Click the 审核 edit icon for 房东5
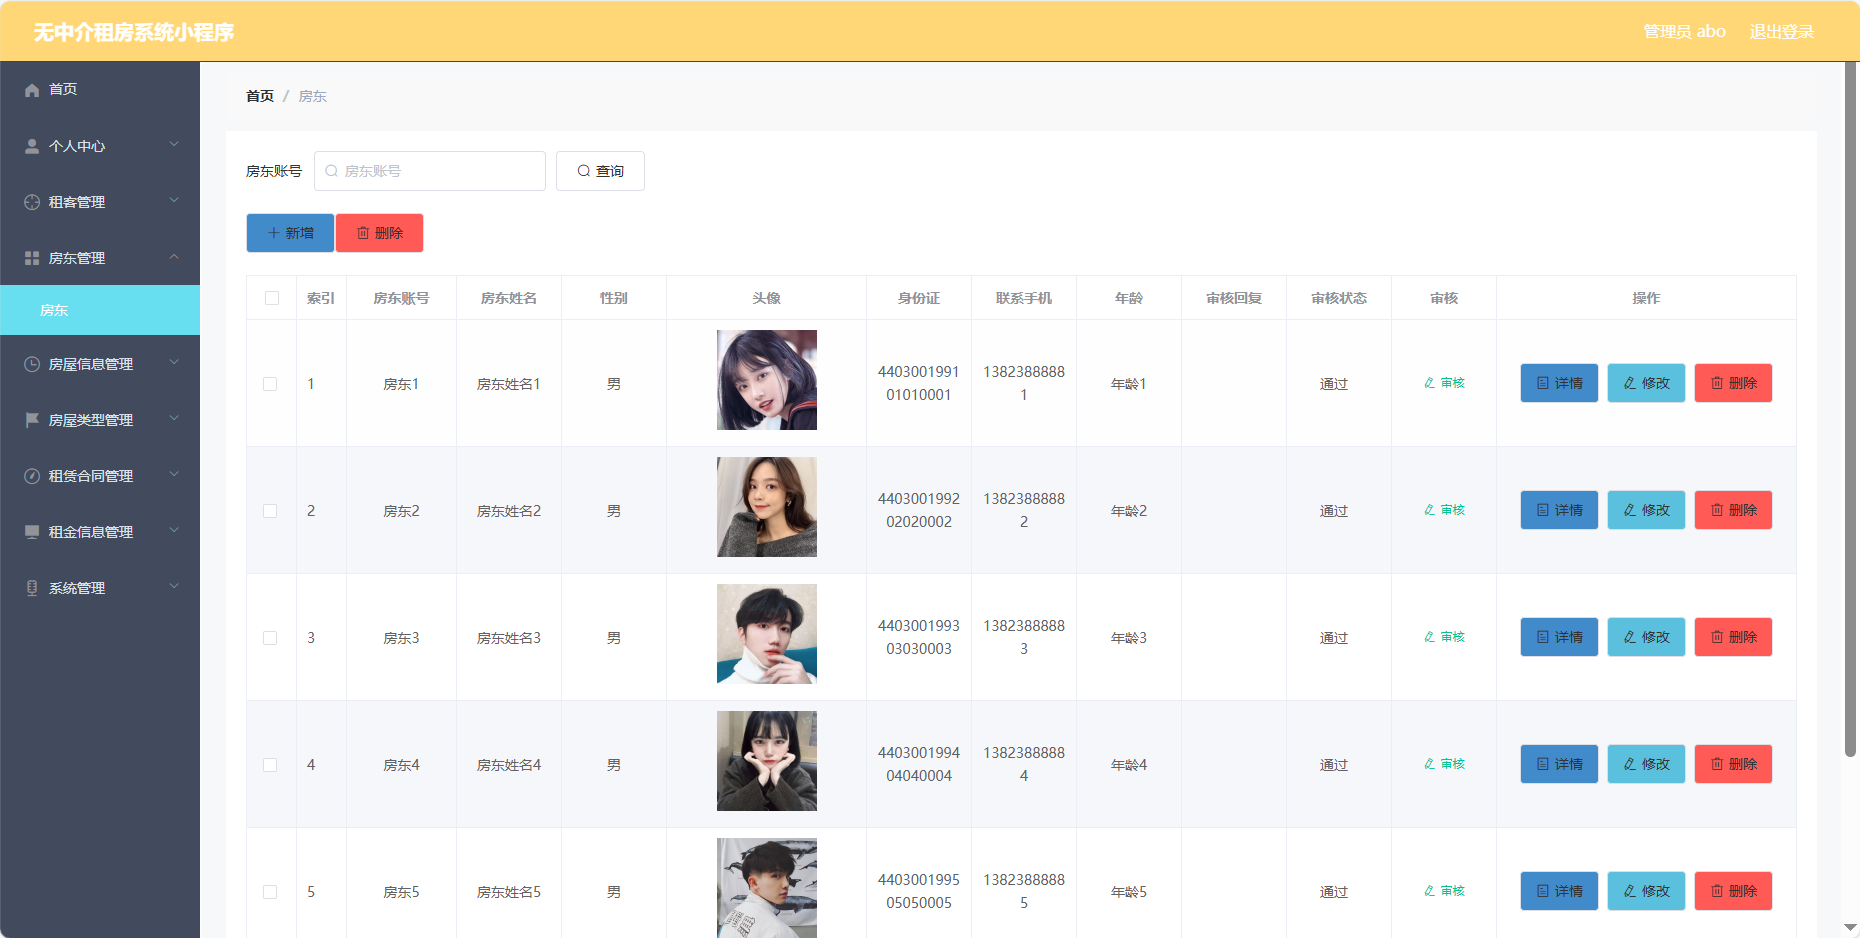1860x938 pixels. [1430, 891]
